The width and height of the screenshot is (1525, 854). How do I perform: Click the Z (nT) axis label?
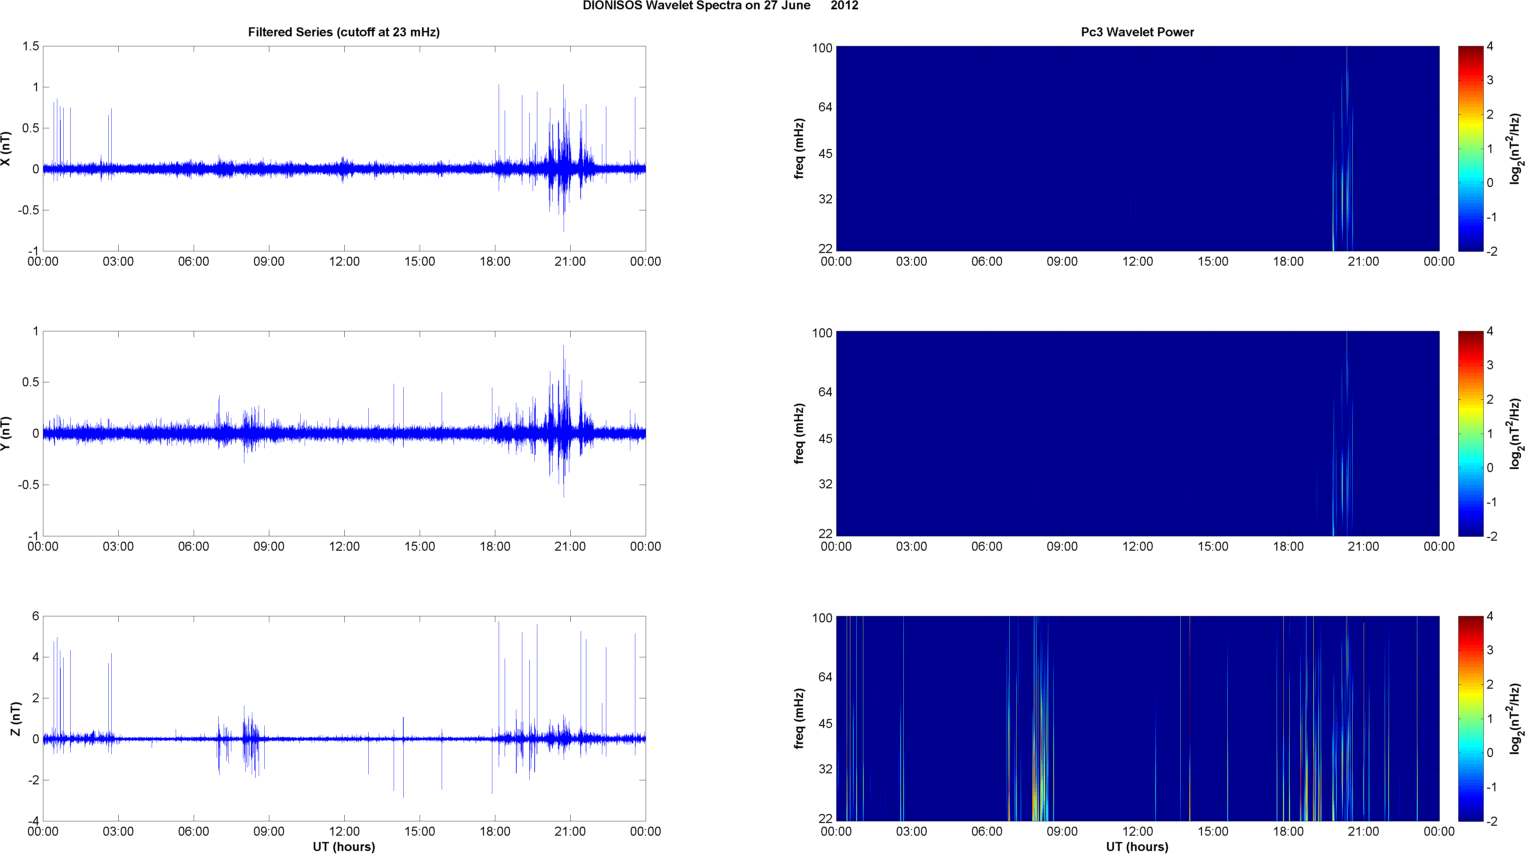[x=15, y=719]
